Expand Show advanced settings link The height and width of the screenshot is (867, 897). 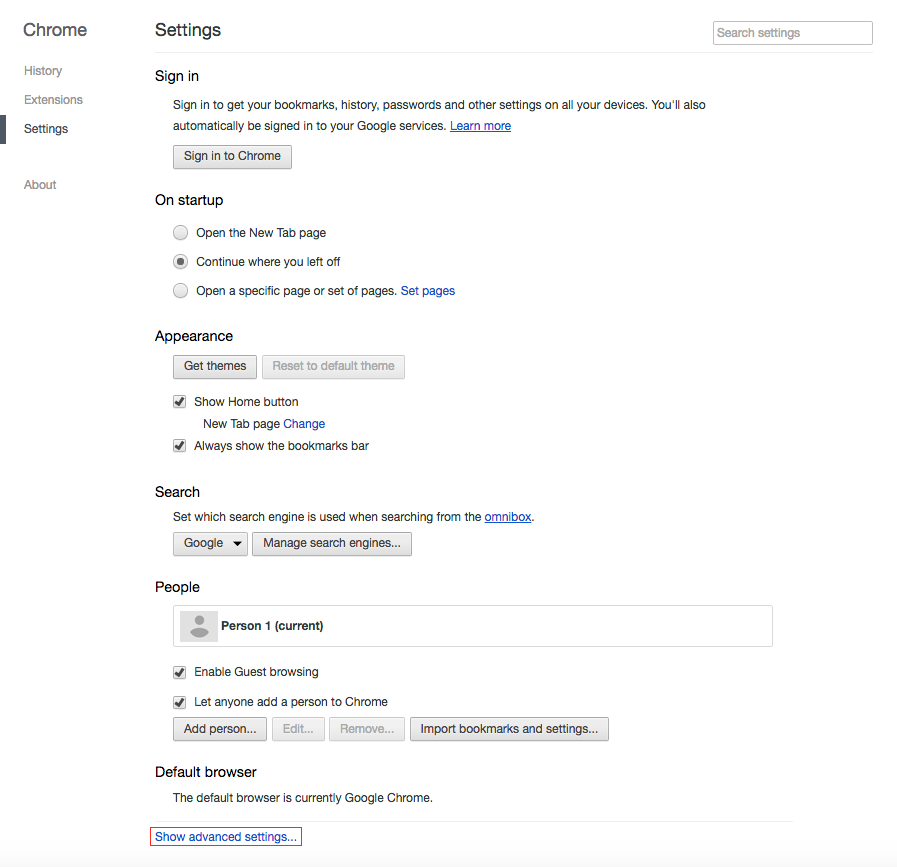tap(226, 837)
